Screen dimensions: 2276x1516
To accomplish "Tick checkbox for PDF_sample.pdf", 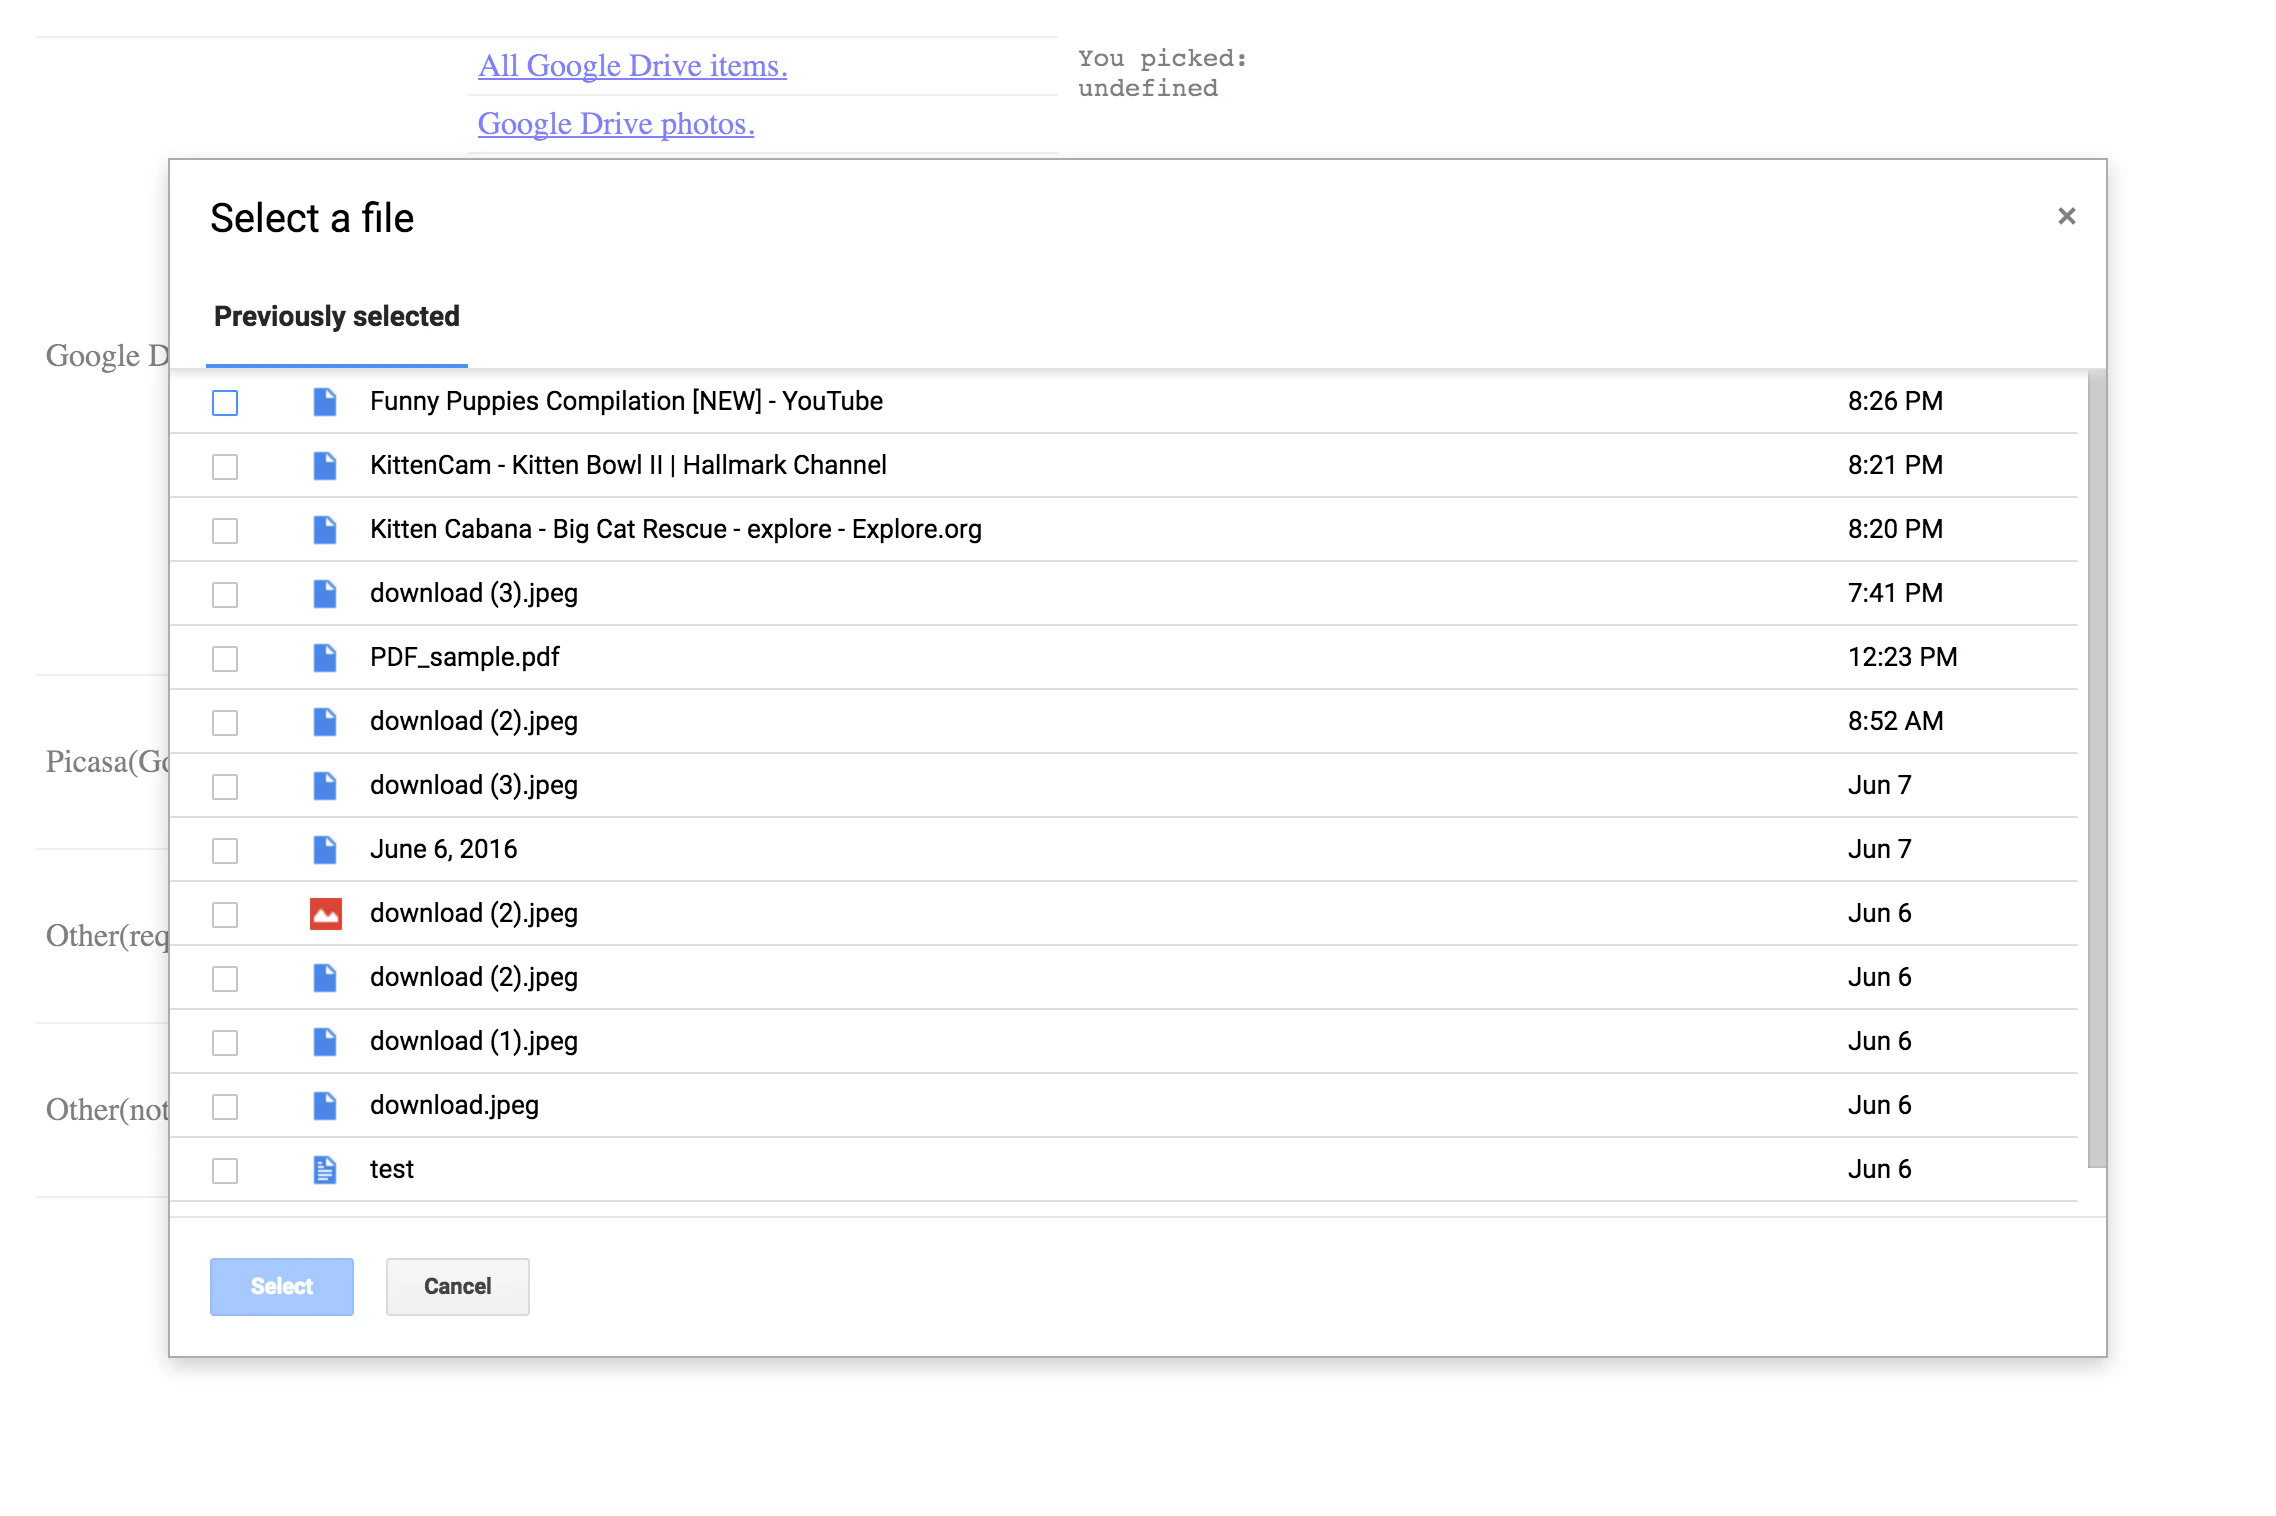I will coord(225,659).
